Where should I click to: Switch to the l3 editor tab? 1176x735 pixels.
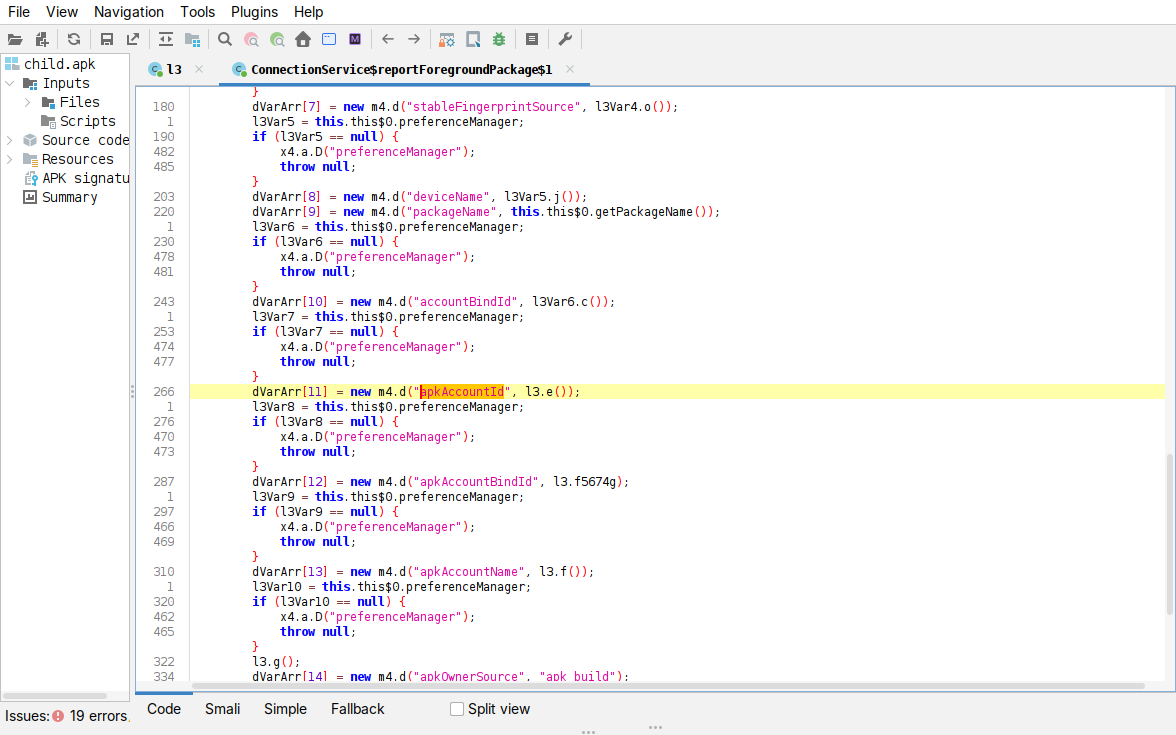(x=174, y=70)
